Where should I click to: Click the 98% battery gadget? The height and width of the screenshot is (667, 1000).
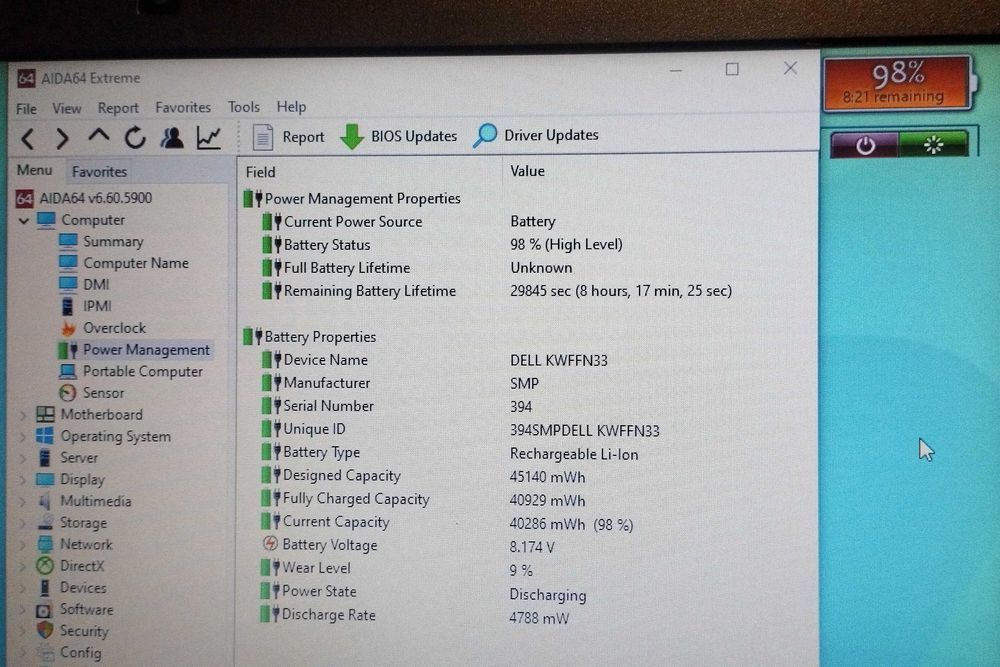898,84
